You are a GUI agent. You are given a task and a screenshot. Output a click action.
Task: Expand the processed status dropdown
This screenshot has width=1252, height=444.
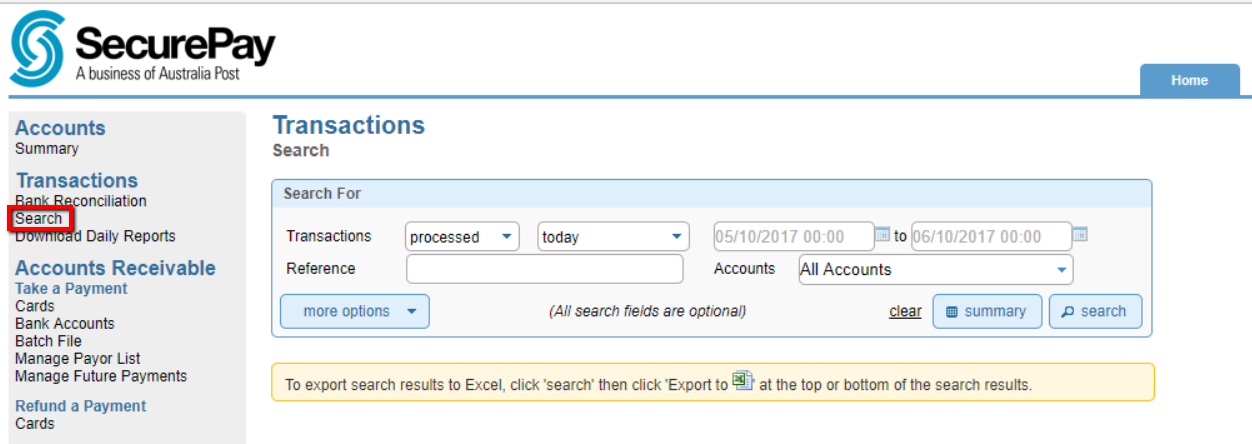pyautogui.click(x=463, y=237)
